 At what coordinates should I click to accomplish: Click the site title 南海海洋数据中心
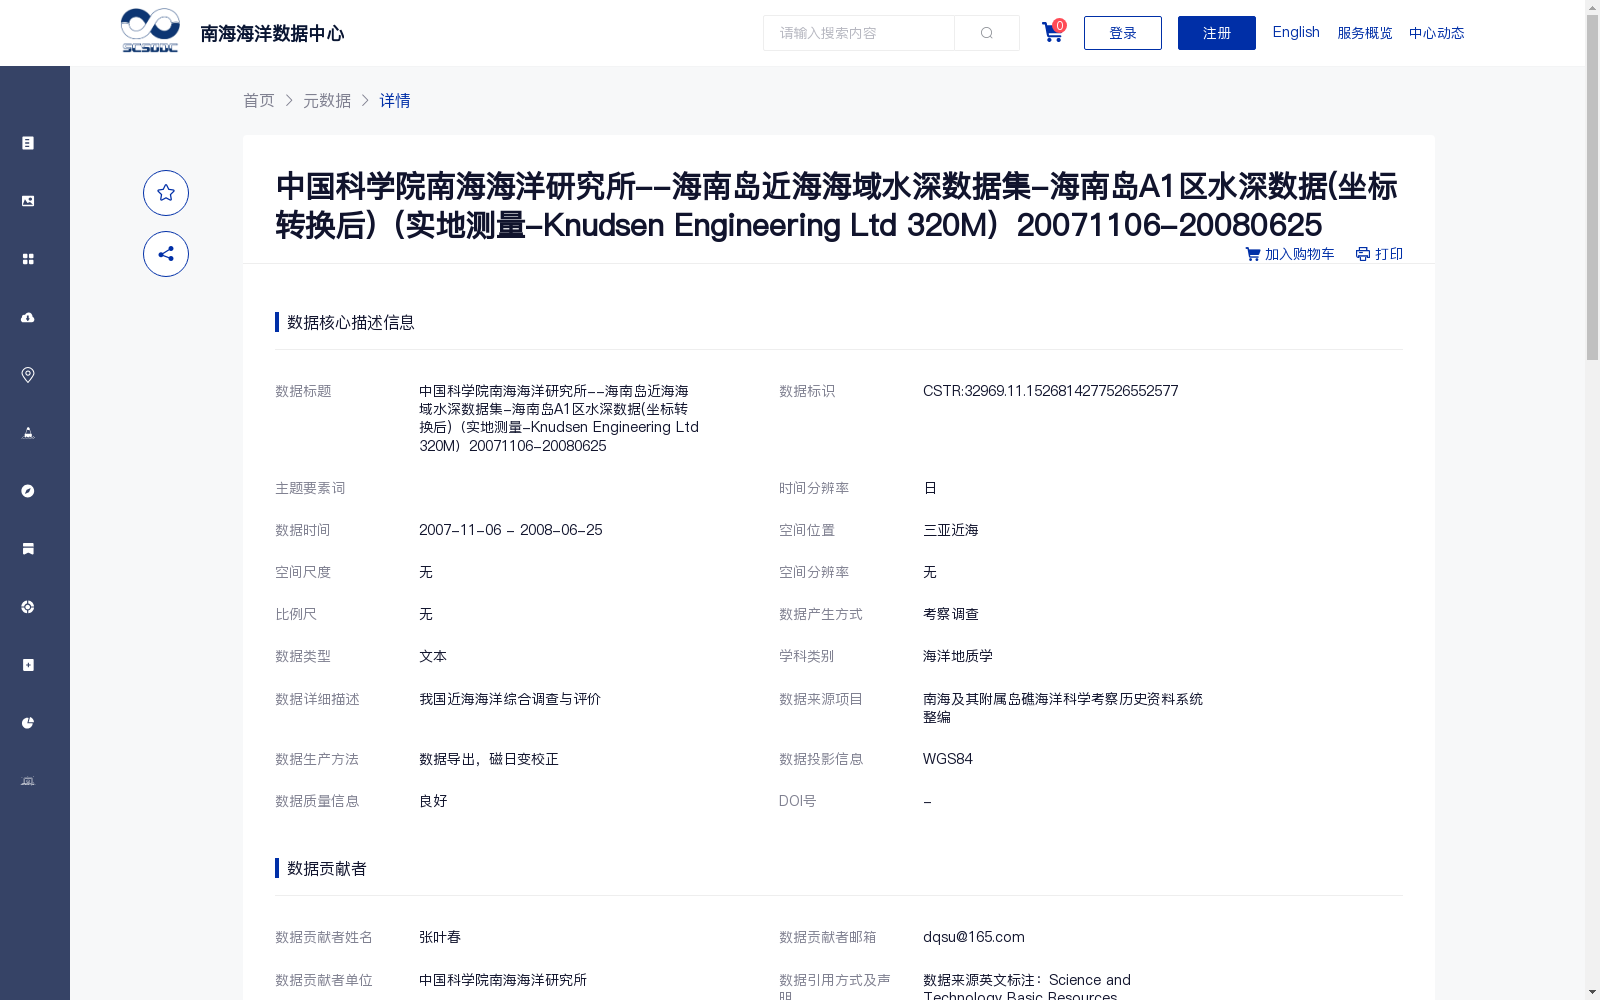272,33
